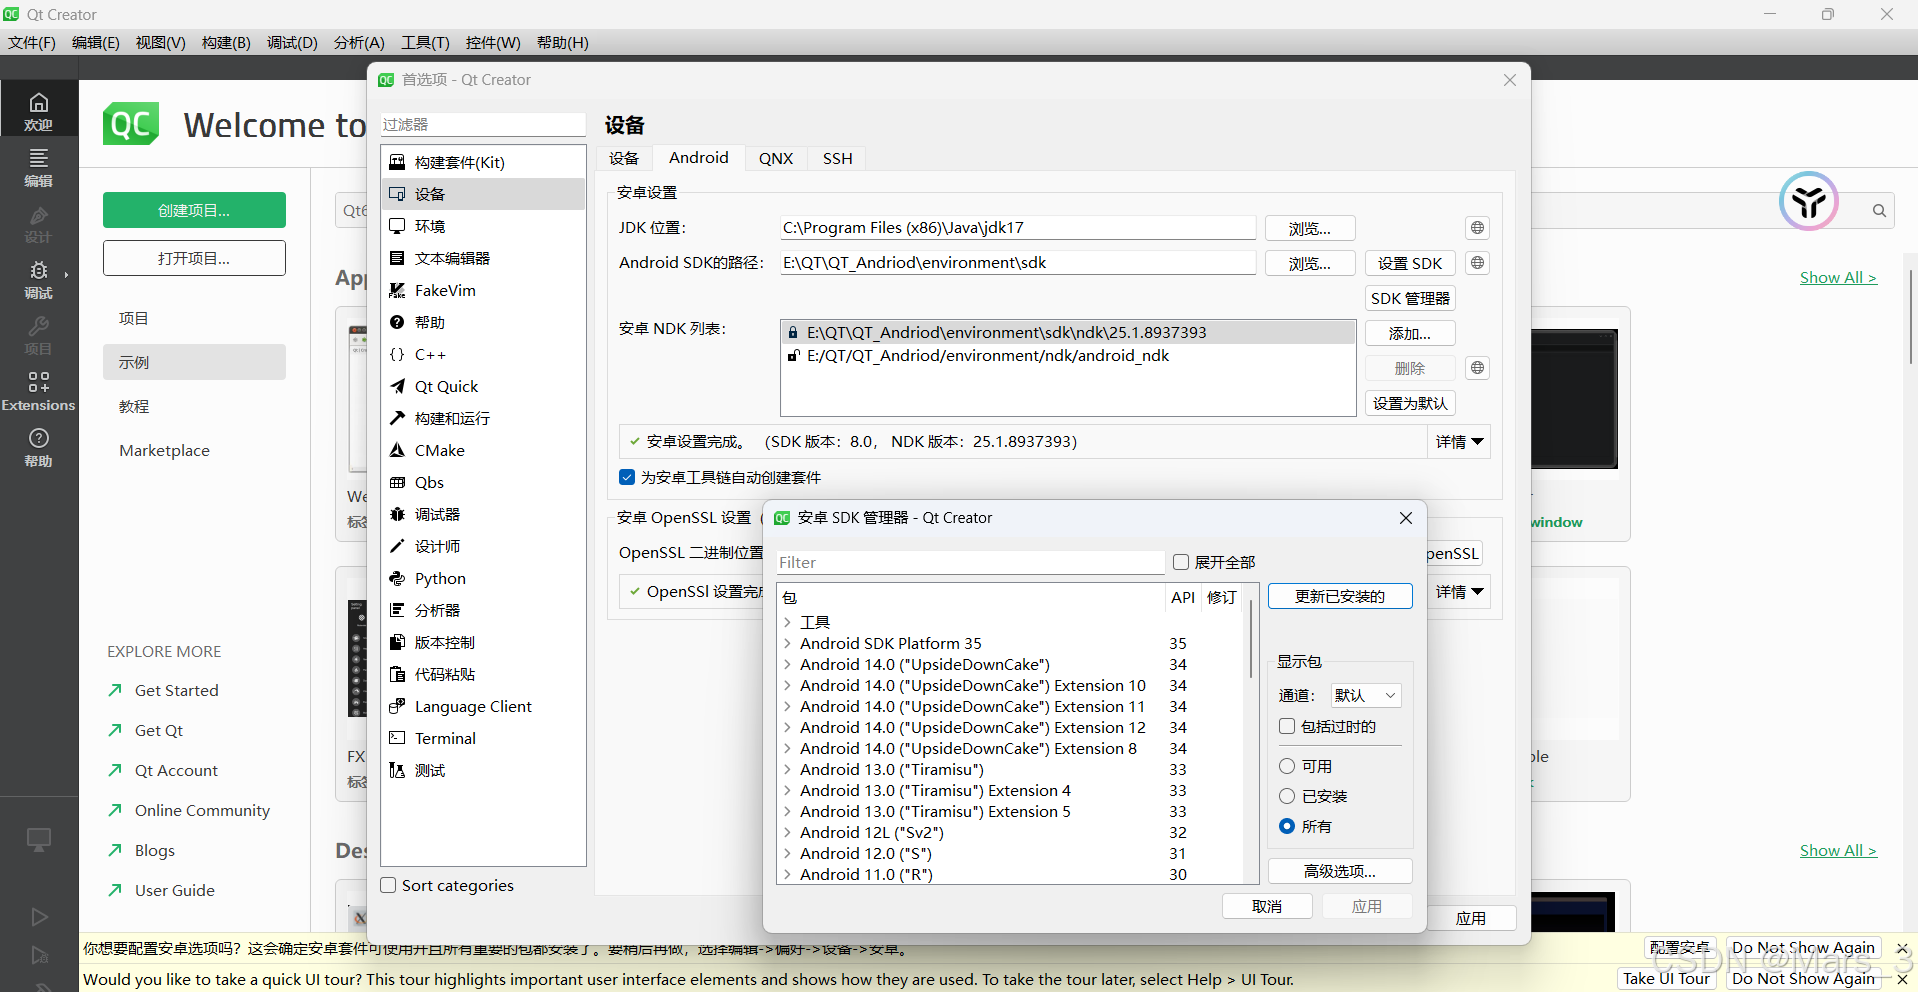Click 取消 in SDK manager dialog
This screenshot has height=992, width=1918.
[x=1267, y=906]
